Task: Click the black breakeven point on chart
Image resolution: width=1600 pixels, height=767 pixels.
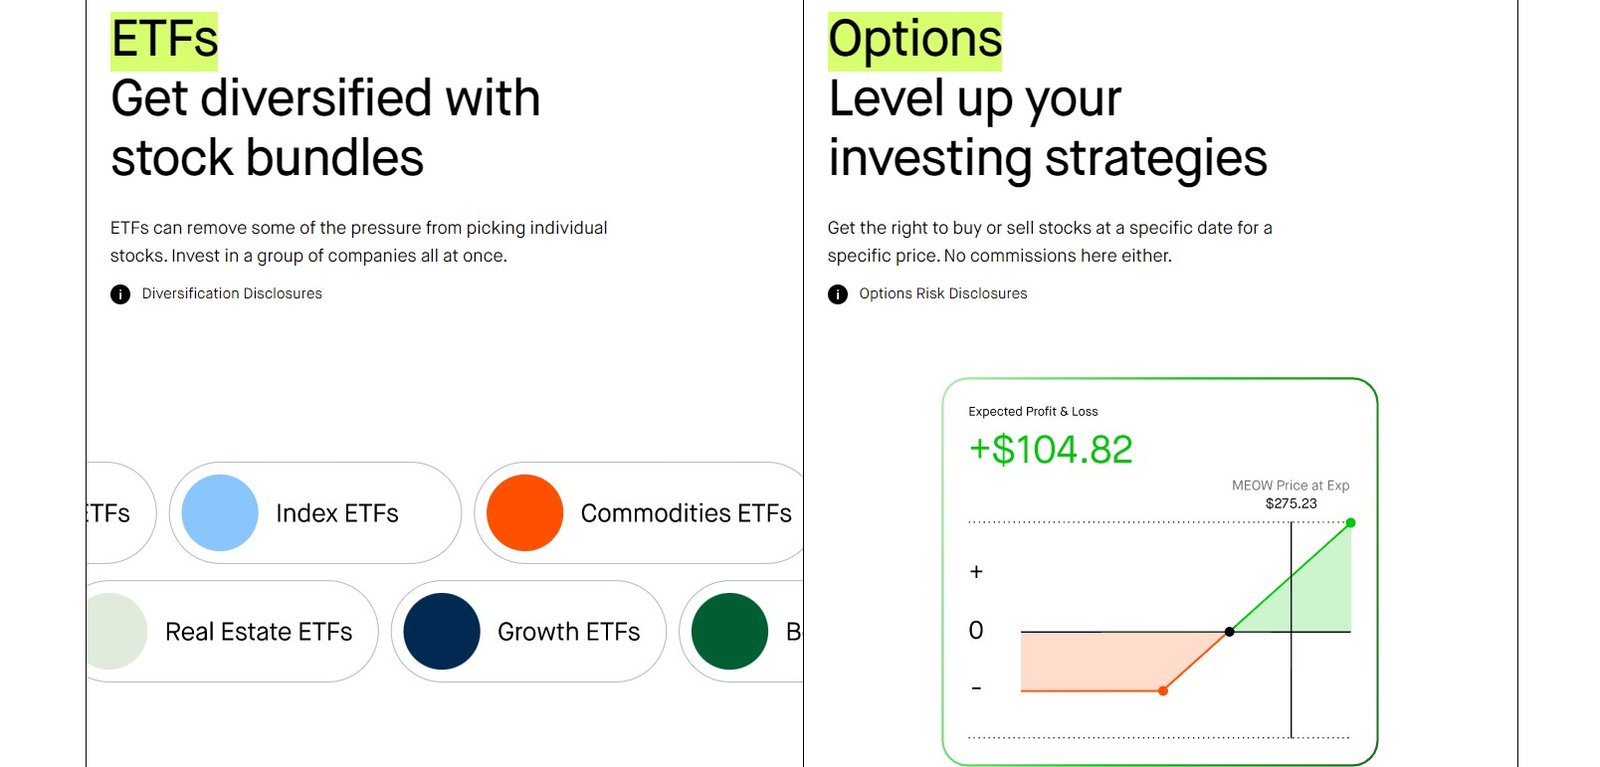Action: (1230, 632)
